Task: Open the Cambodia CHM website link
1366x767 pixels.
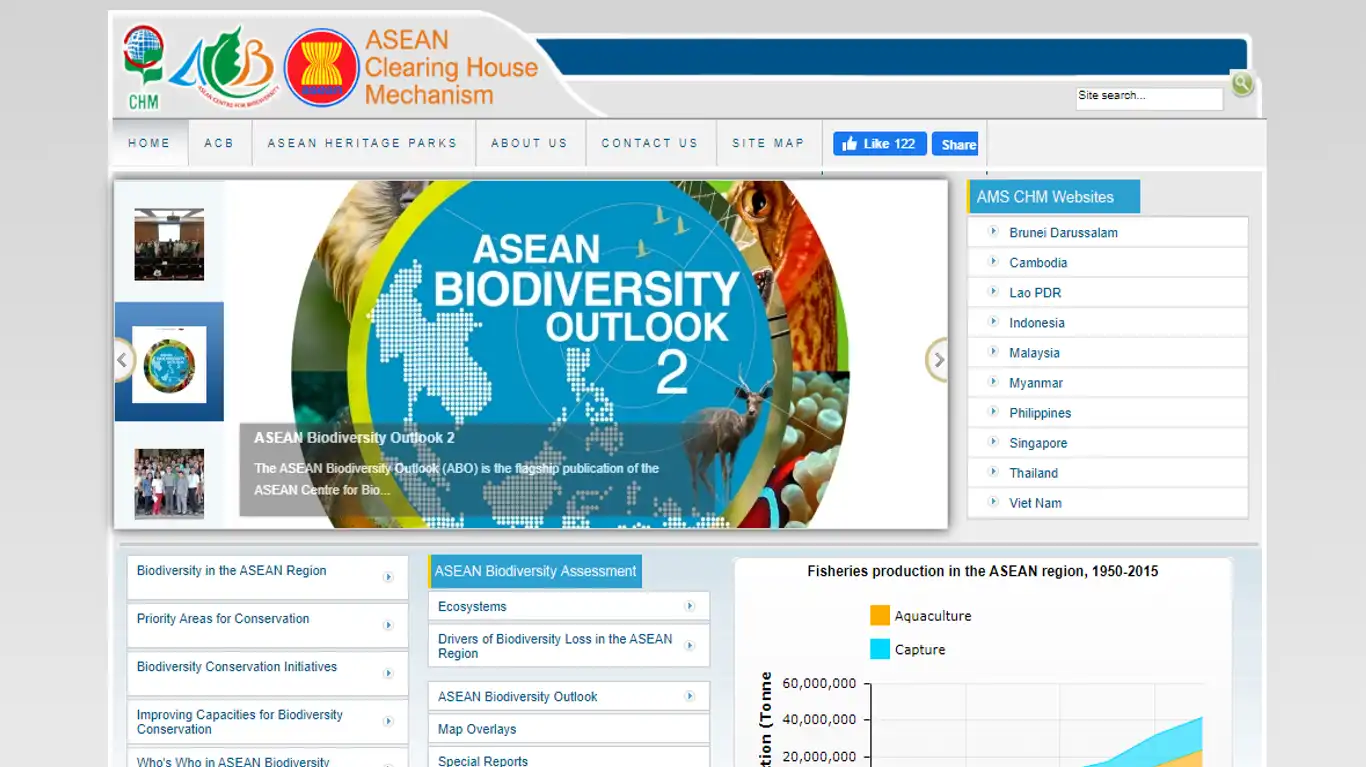Action: 1038,263
